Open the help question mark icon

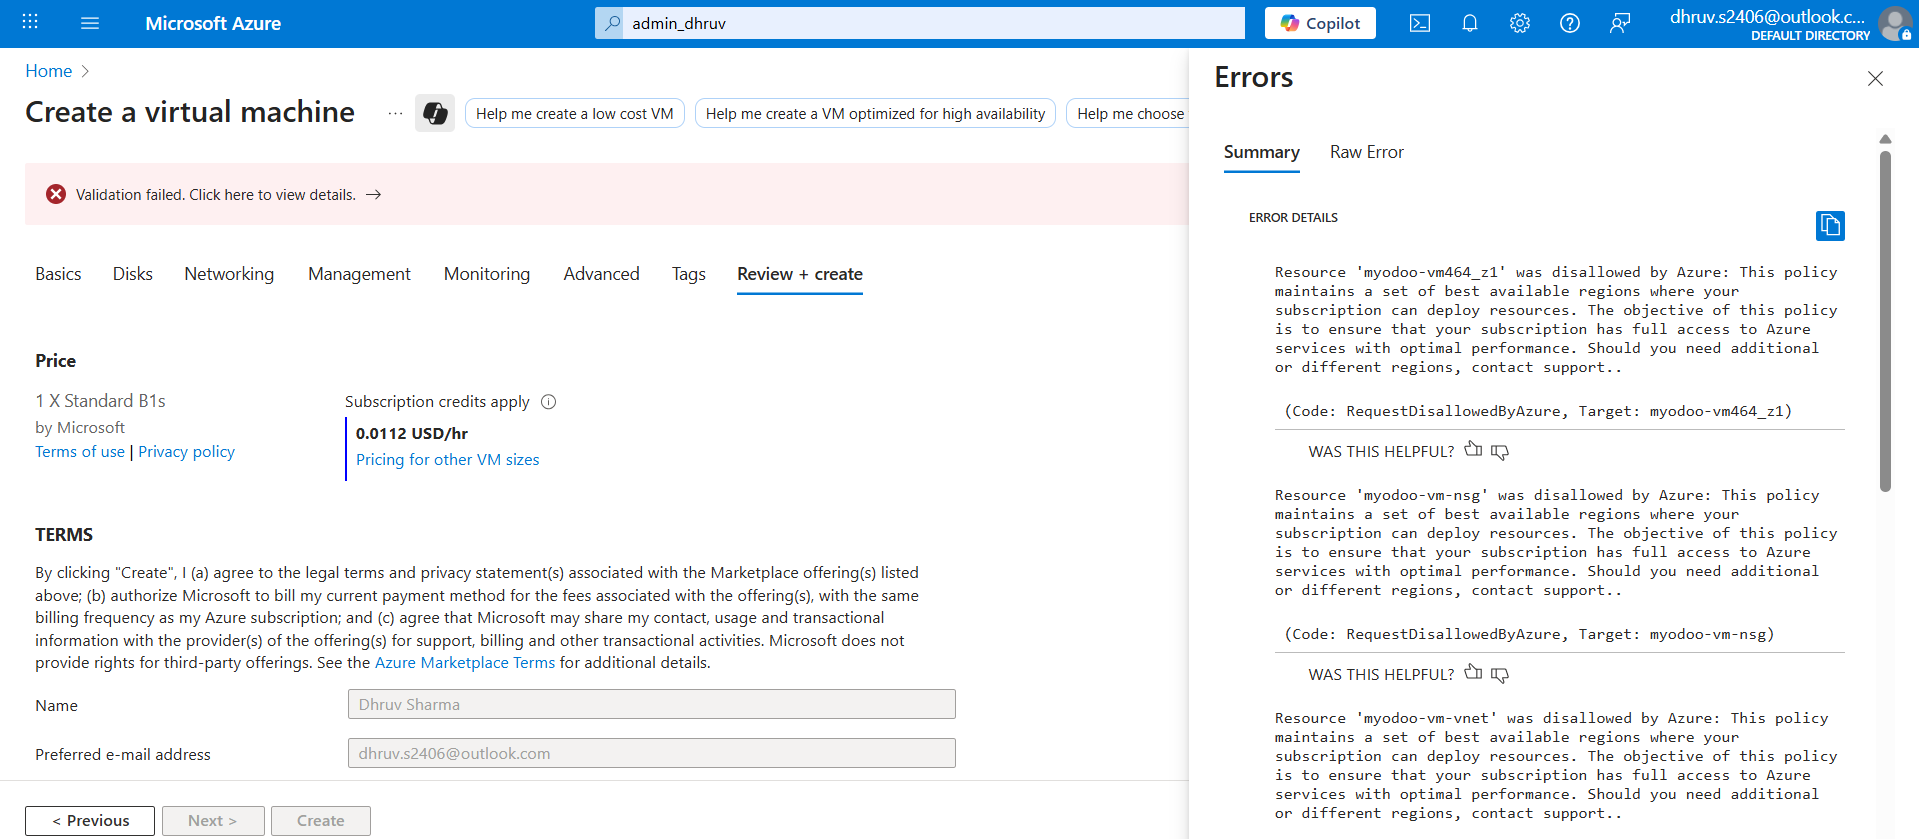click(x=1570, y=23)
